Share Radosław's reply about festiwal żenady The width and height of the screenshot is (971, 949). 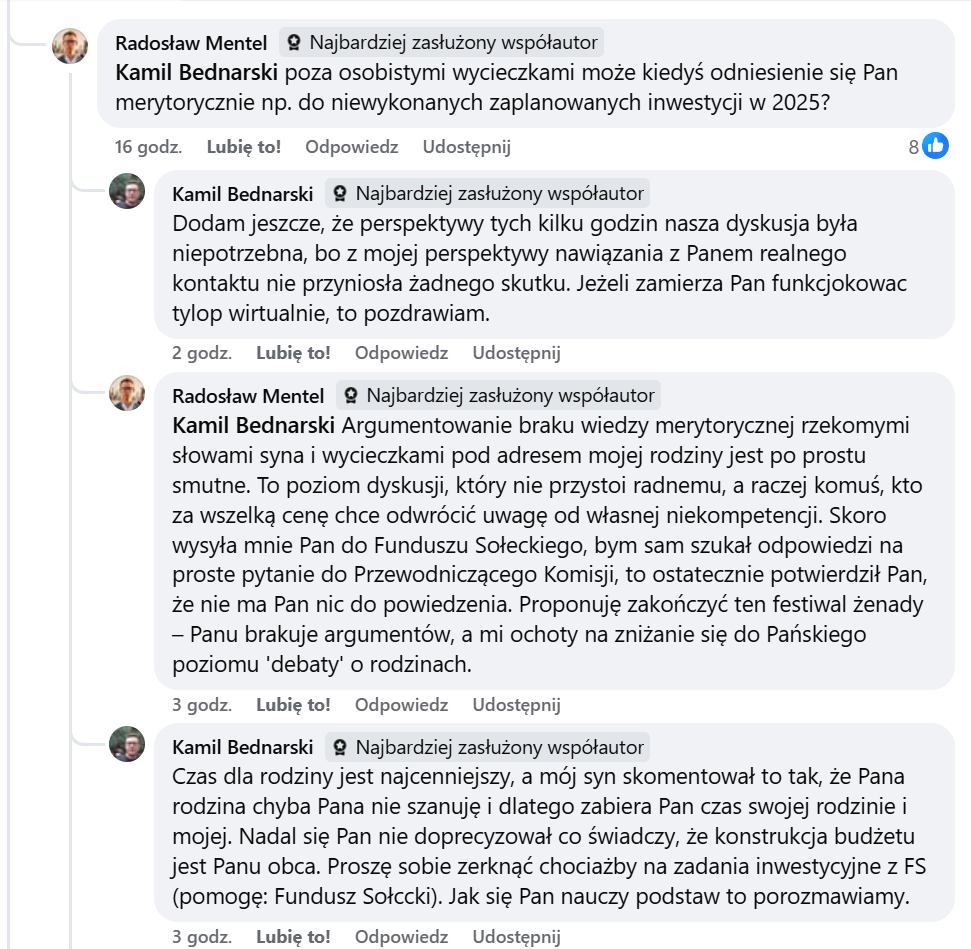[x=516, y=704]
